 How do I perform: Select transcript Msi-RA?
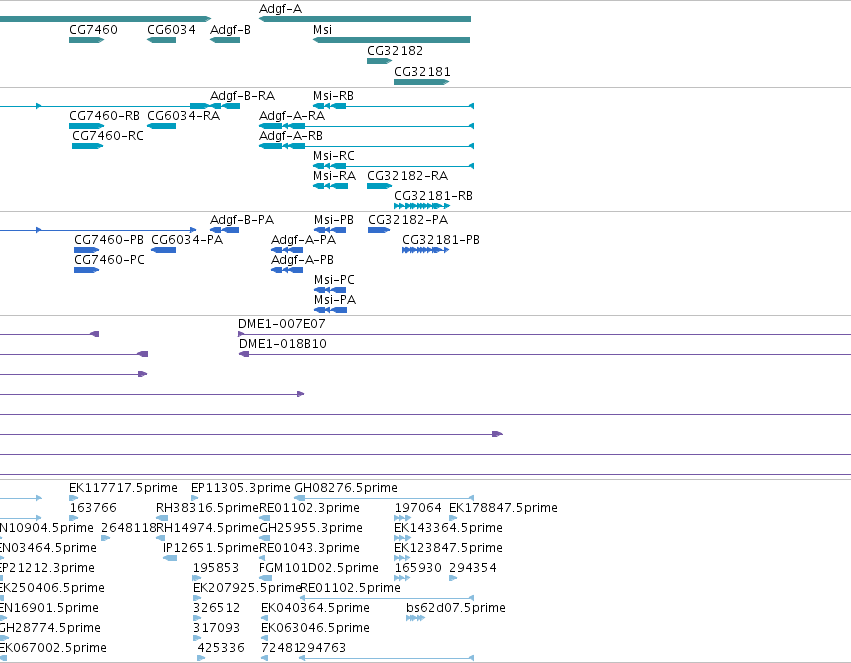[x=331, y=186]
